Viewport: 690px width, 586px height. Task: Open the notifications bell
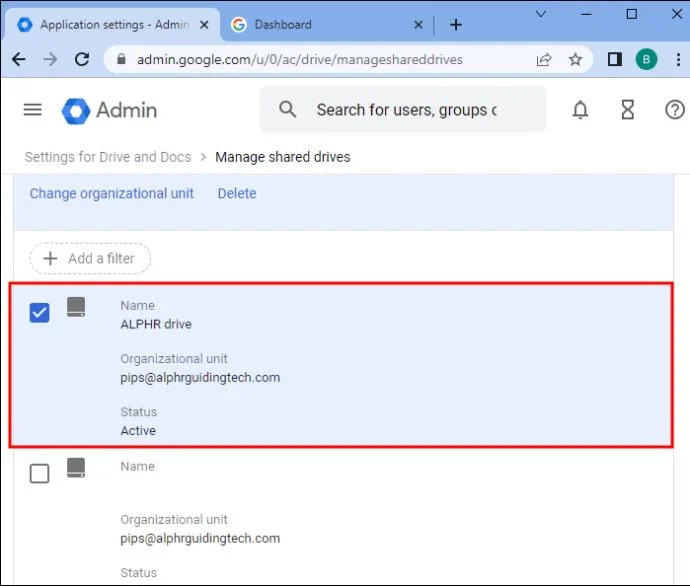coord(580,110)
